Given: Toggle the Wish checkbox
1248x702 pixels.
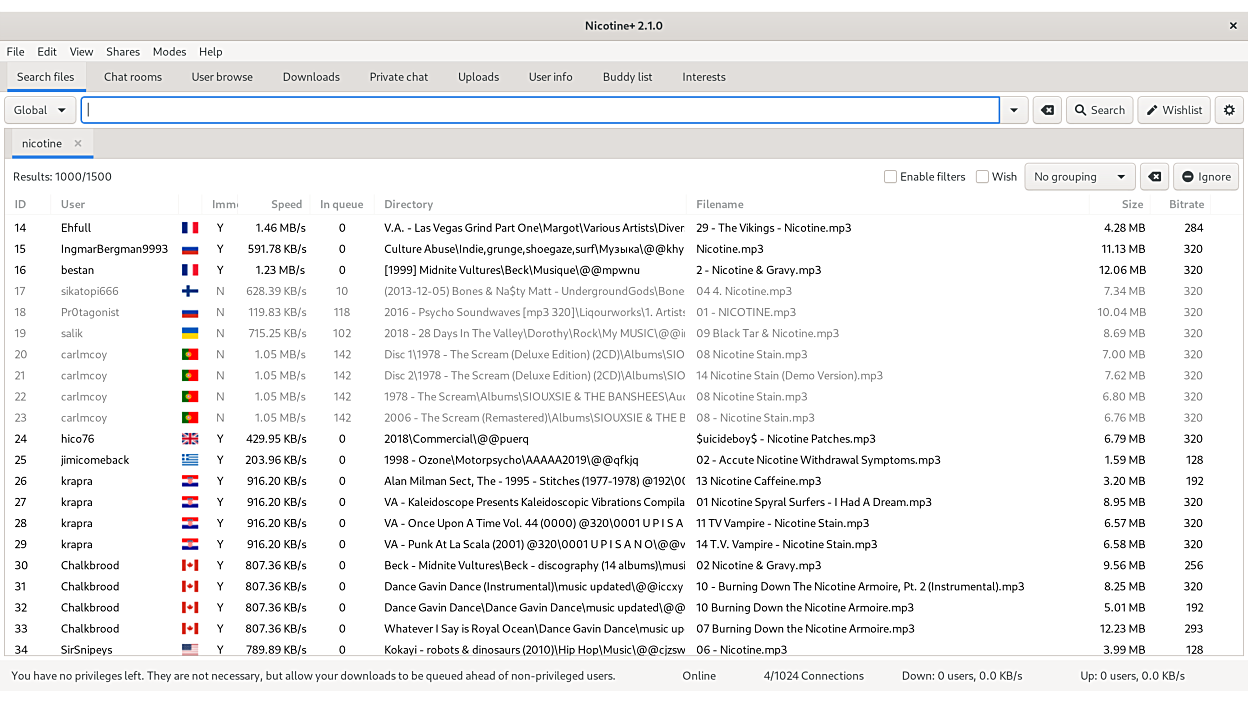Looking at the screenshot, I should pos(982,177).
